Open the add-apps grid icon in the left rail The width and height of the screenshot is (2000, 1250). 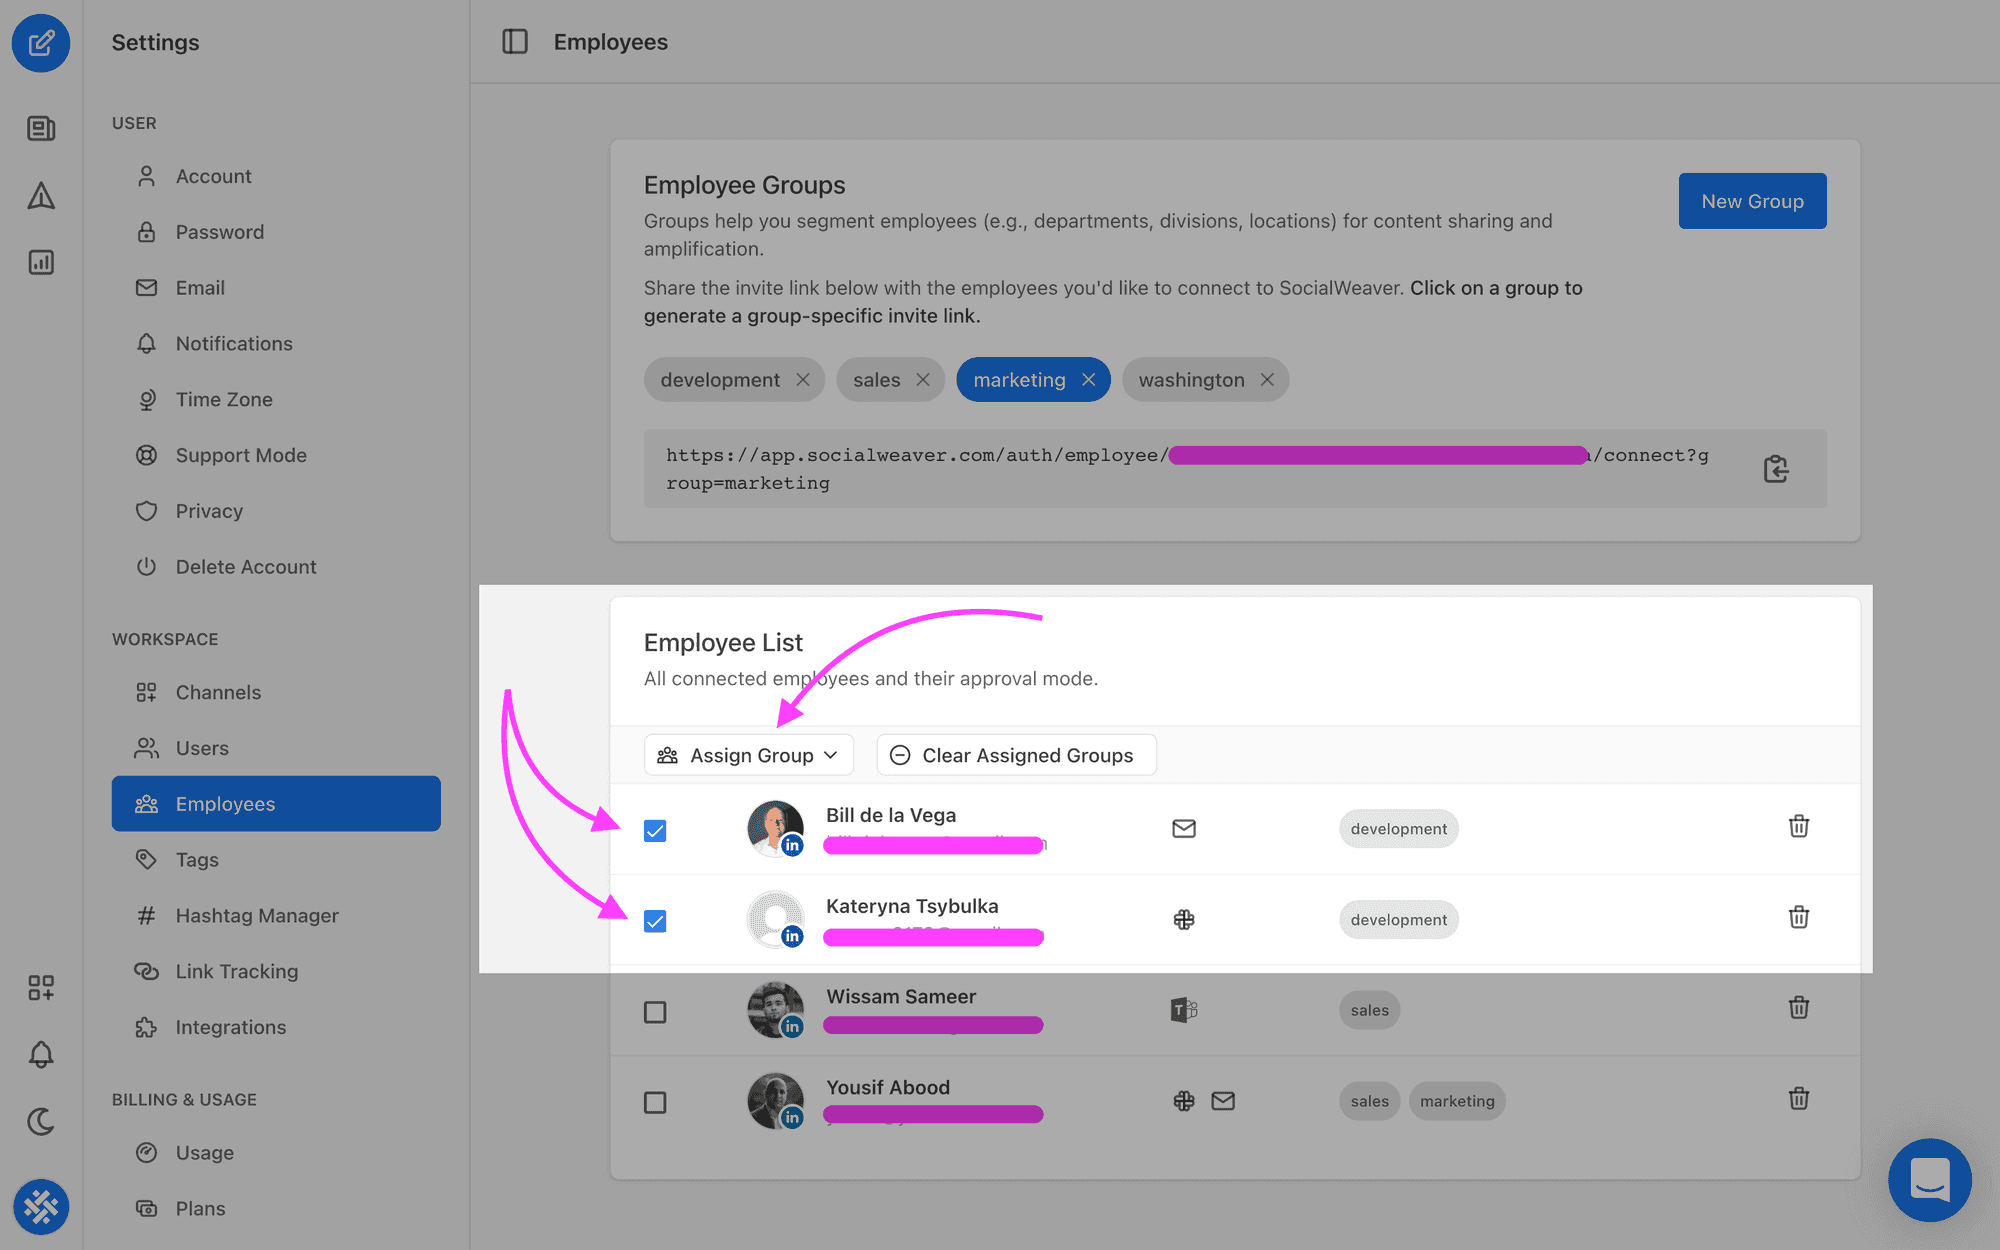point(41,988)
